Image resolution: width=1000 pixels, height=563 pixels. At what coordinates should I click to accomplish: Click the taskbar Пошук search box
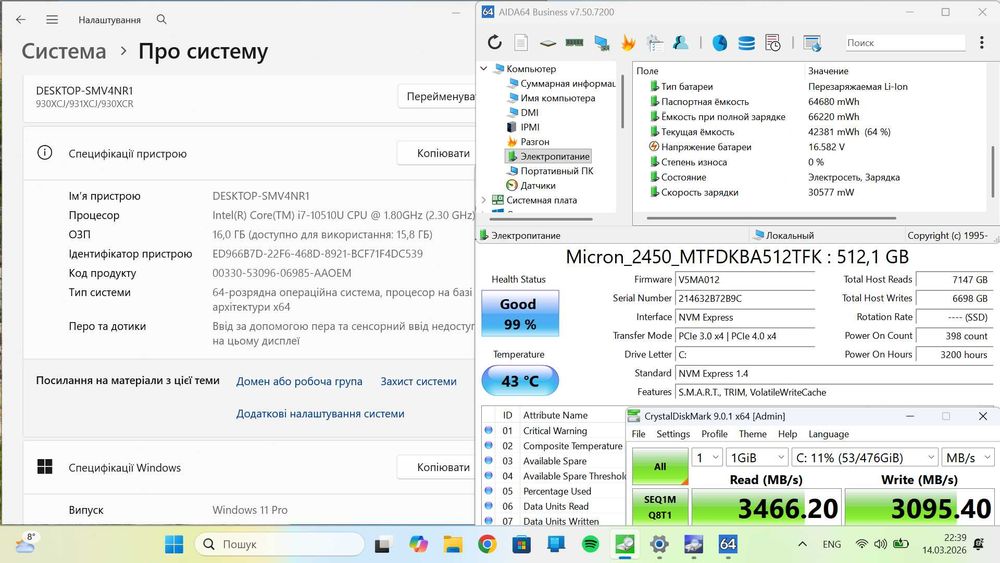pyautogui.click(x=279, y=544)
